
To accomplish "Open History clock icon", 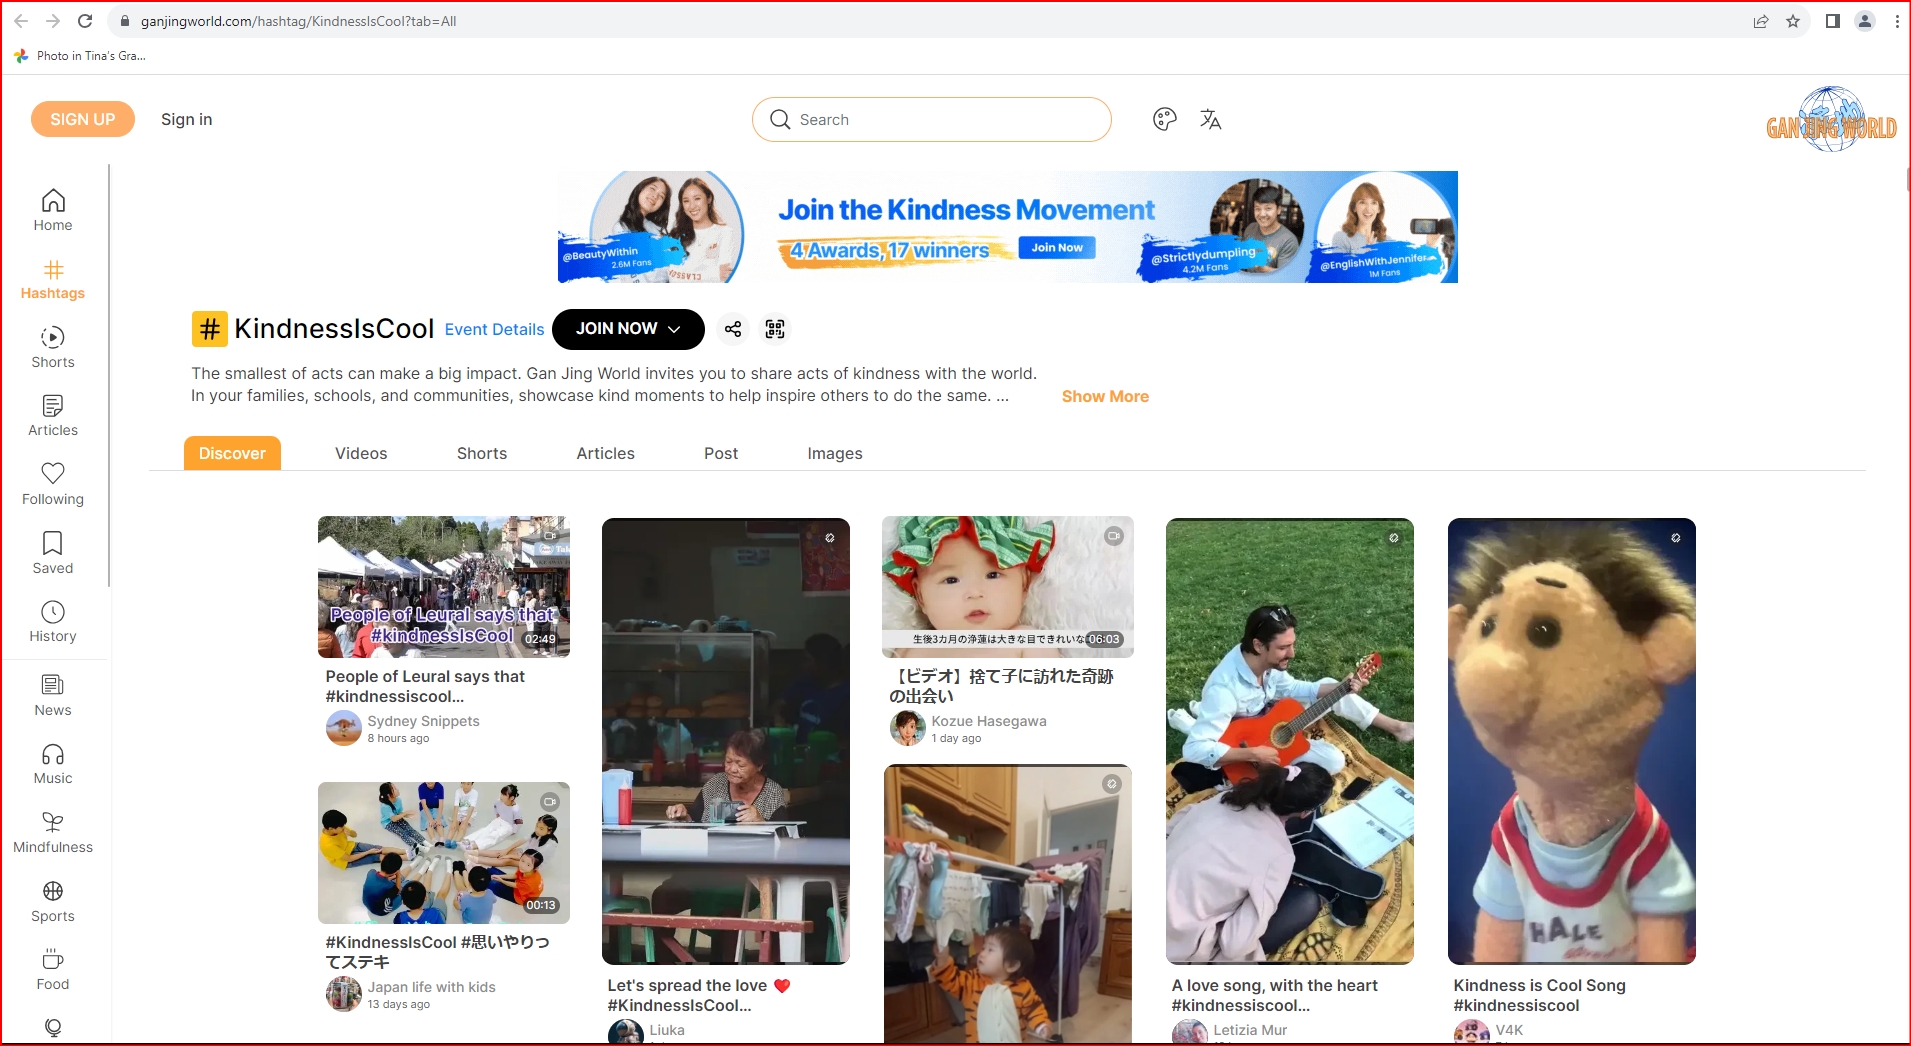I will (53, 611).
